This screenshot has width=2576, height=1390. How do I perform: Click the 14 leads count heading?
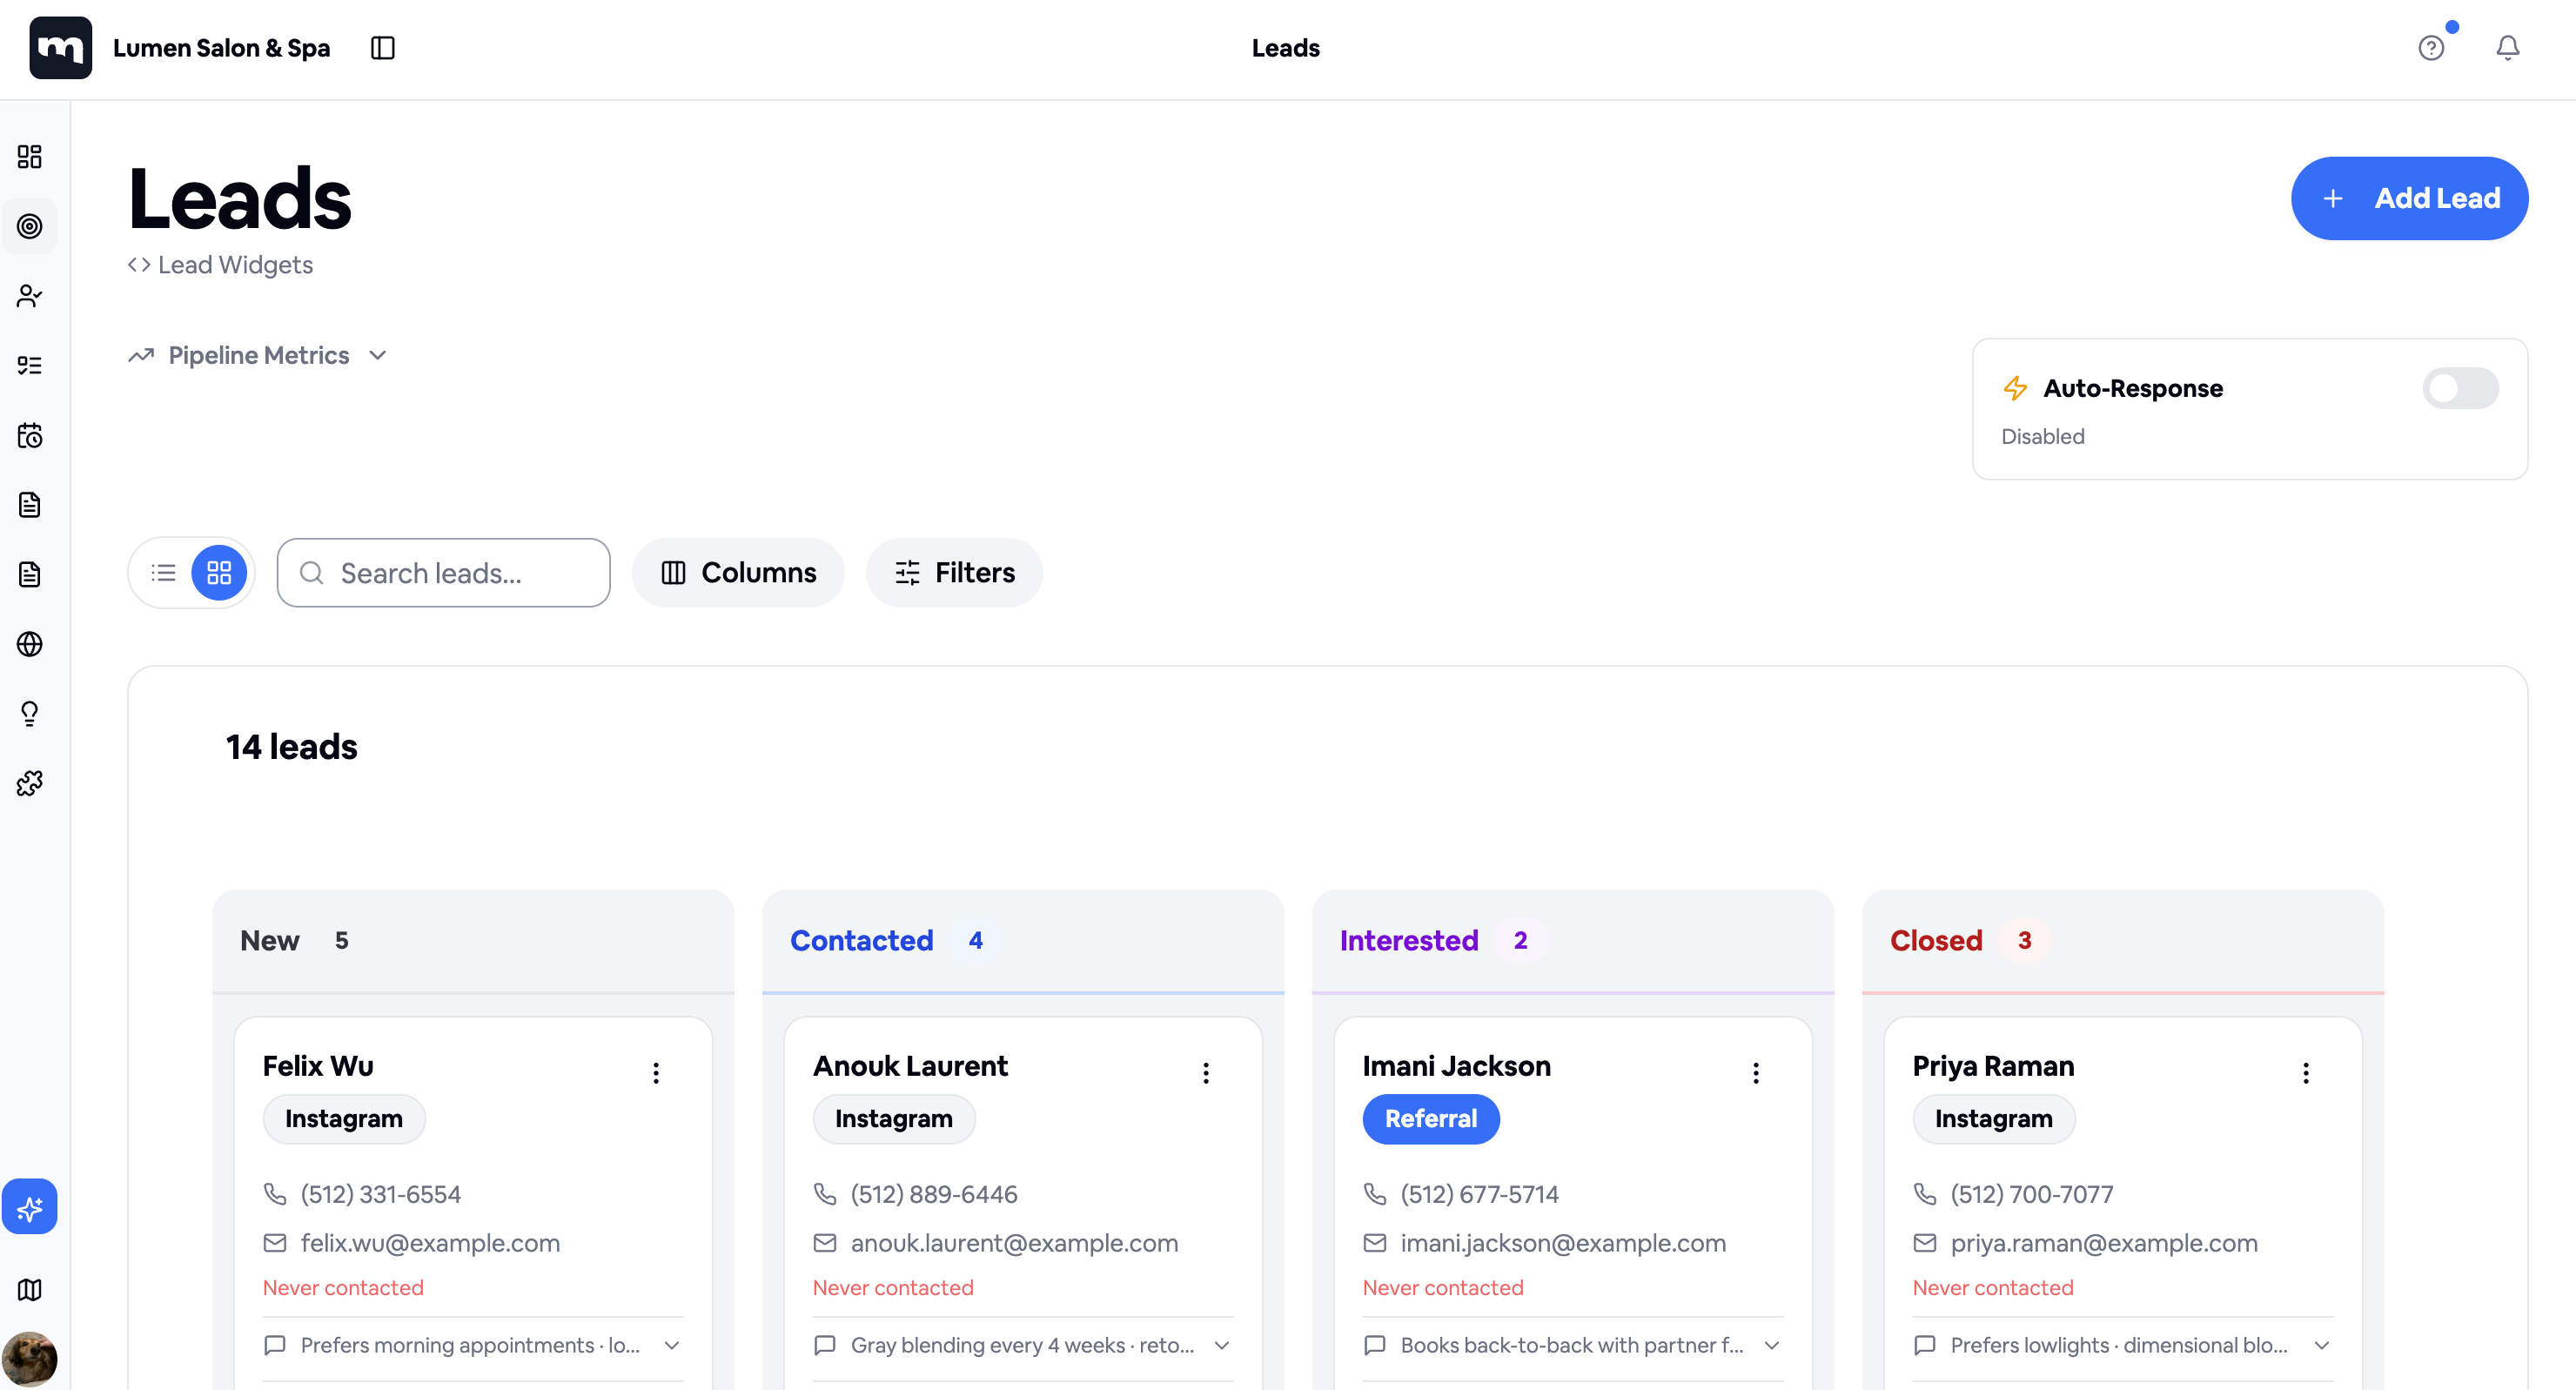292,747
